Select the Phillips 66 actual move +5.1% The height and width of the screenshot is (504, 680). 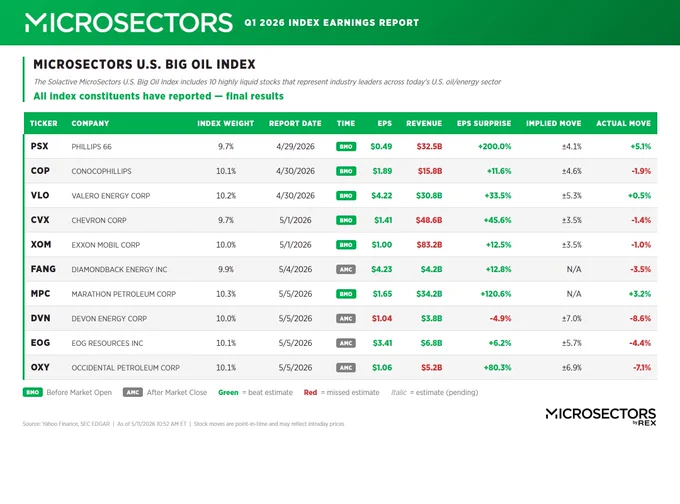641,147
